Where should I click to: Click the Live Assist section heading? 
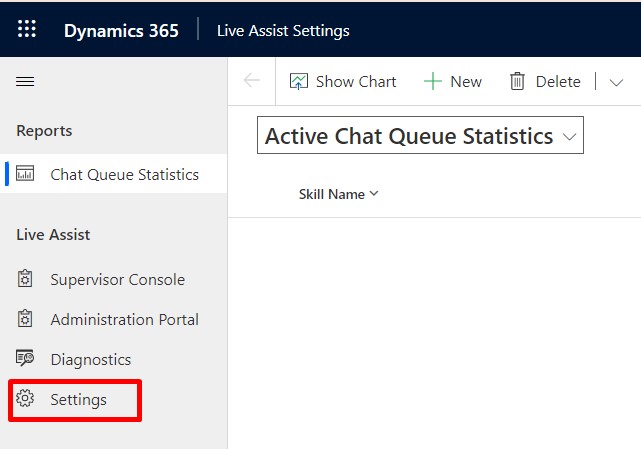tap(53, 235)
